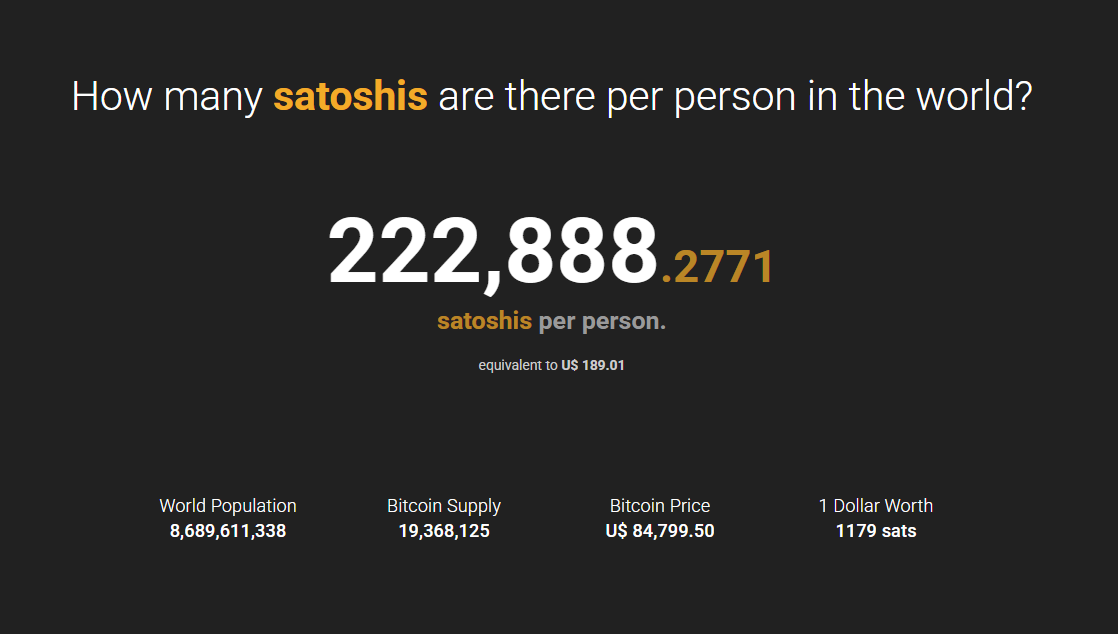Click the orange "satoshis" word below the number
This screenshot has width=1118, height=634.
point(484,321)
